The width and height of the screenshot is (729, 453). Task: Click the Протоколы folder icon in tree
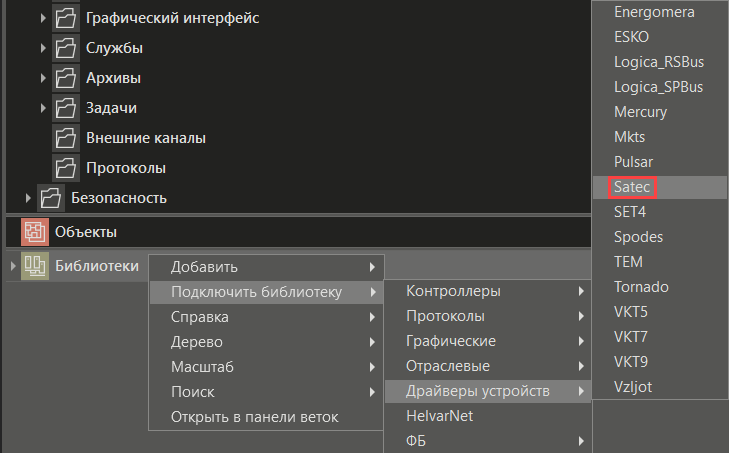coord(66,168)
